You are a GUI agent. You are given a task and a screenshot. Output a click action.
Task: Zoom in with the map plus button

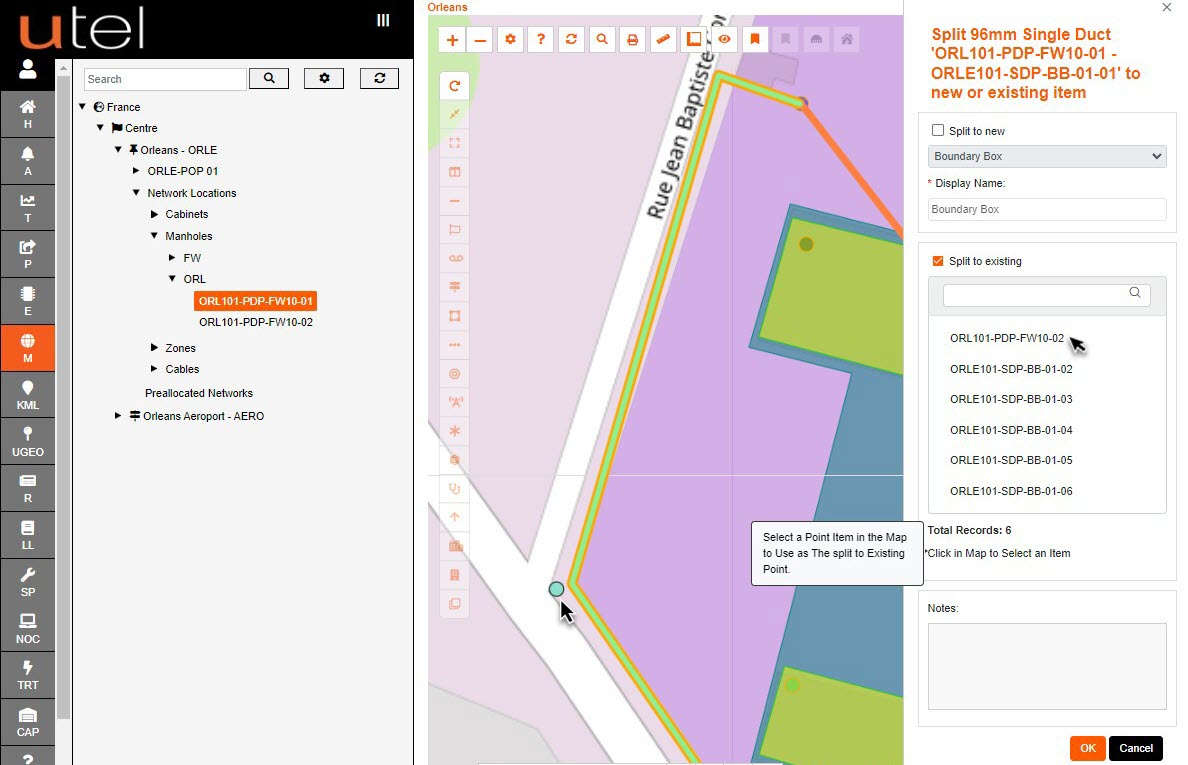[452, 39]
